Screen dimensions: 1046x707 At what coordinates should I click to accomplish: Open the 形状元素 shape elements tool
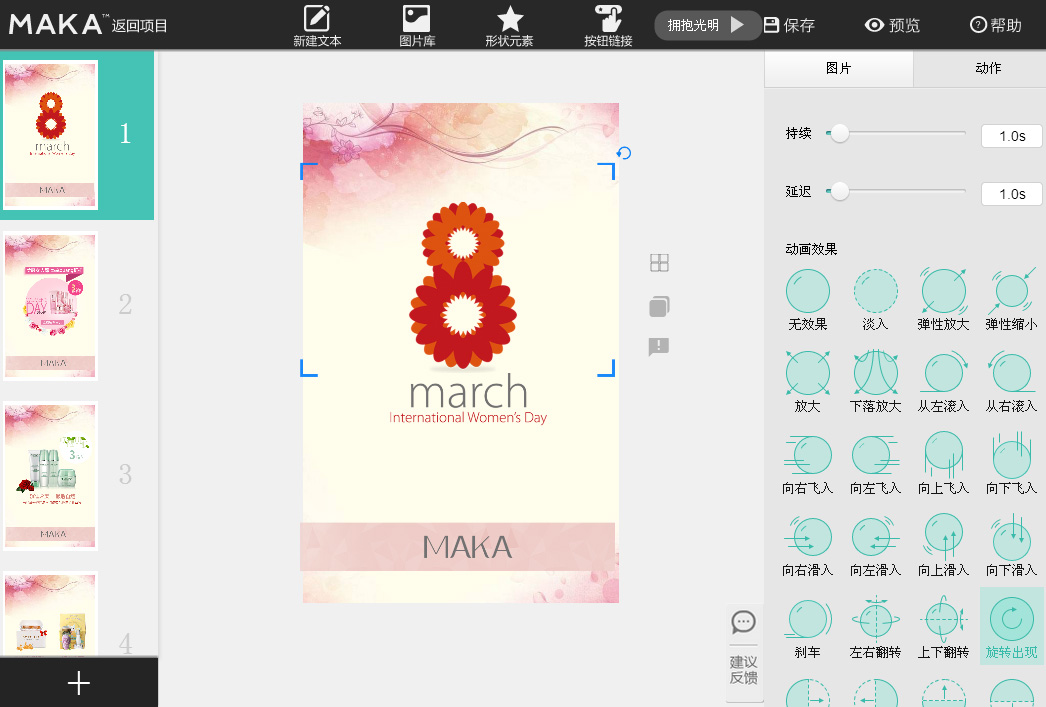pyautogui.click(x=509, y=26)
